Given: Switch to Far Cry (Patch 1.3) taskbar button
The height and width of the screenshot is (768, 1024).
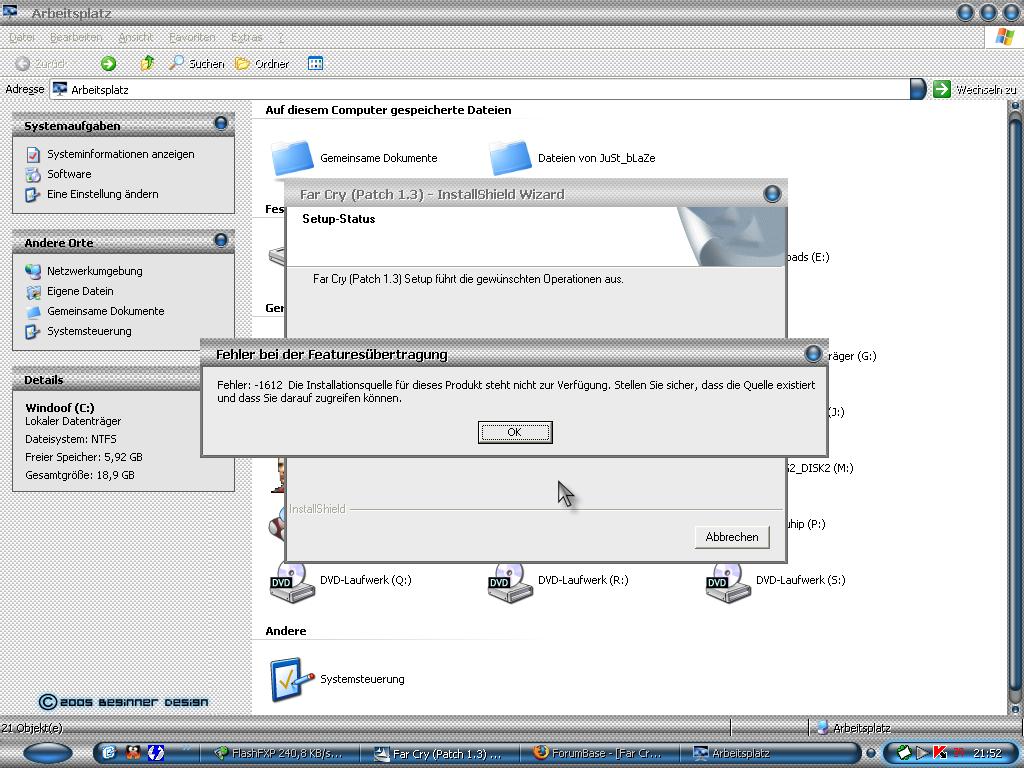Looking at the screenshot, I should coord(440,753).
